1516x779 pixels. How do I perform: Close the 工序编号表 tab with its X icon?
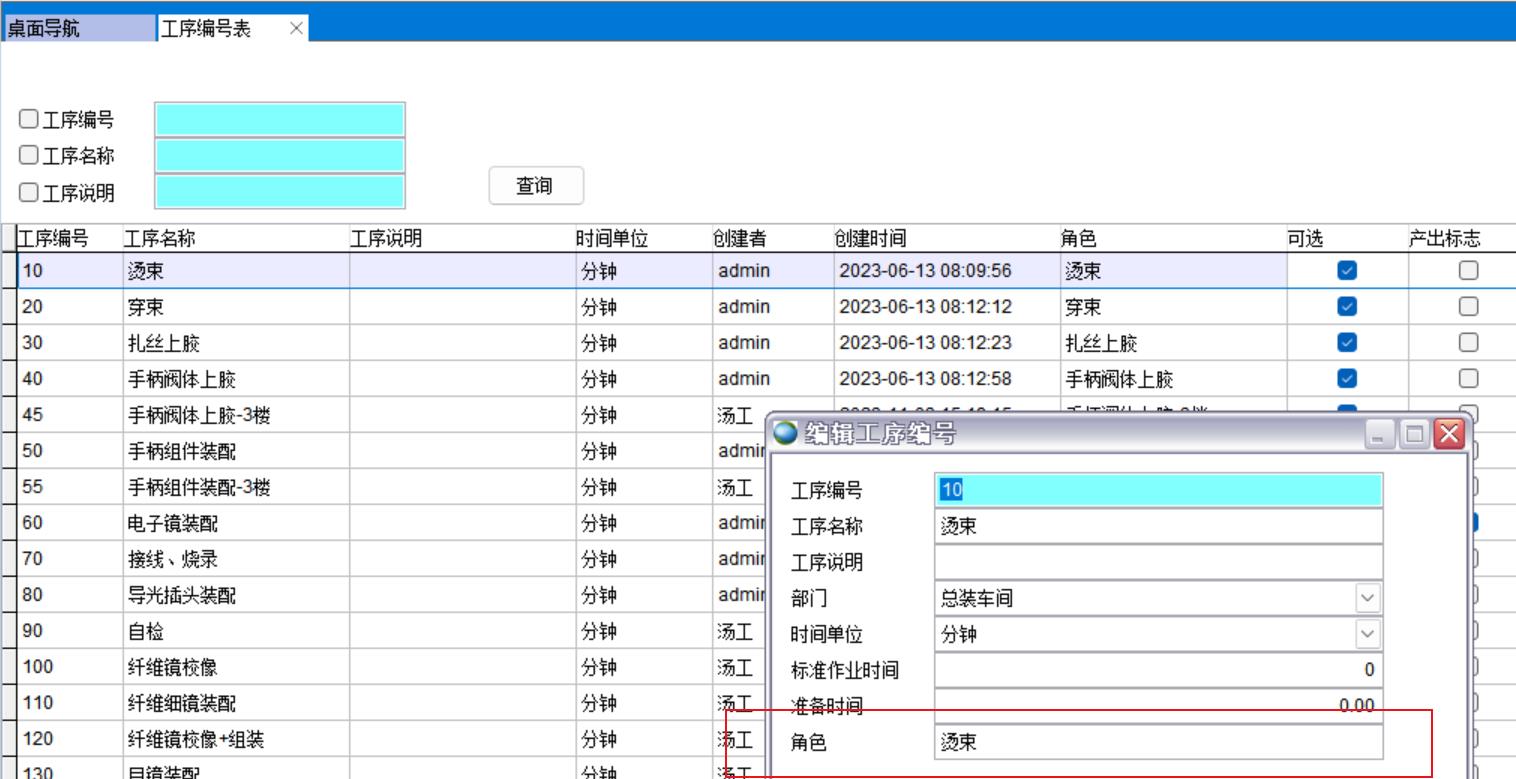coord(295,29)
